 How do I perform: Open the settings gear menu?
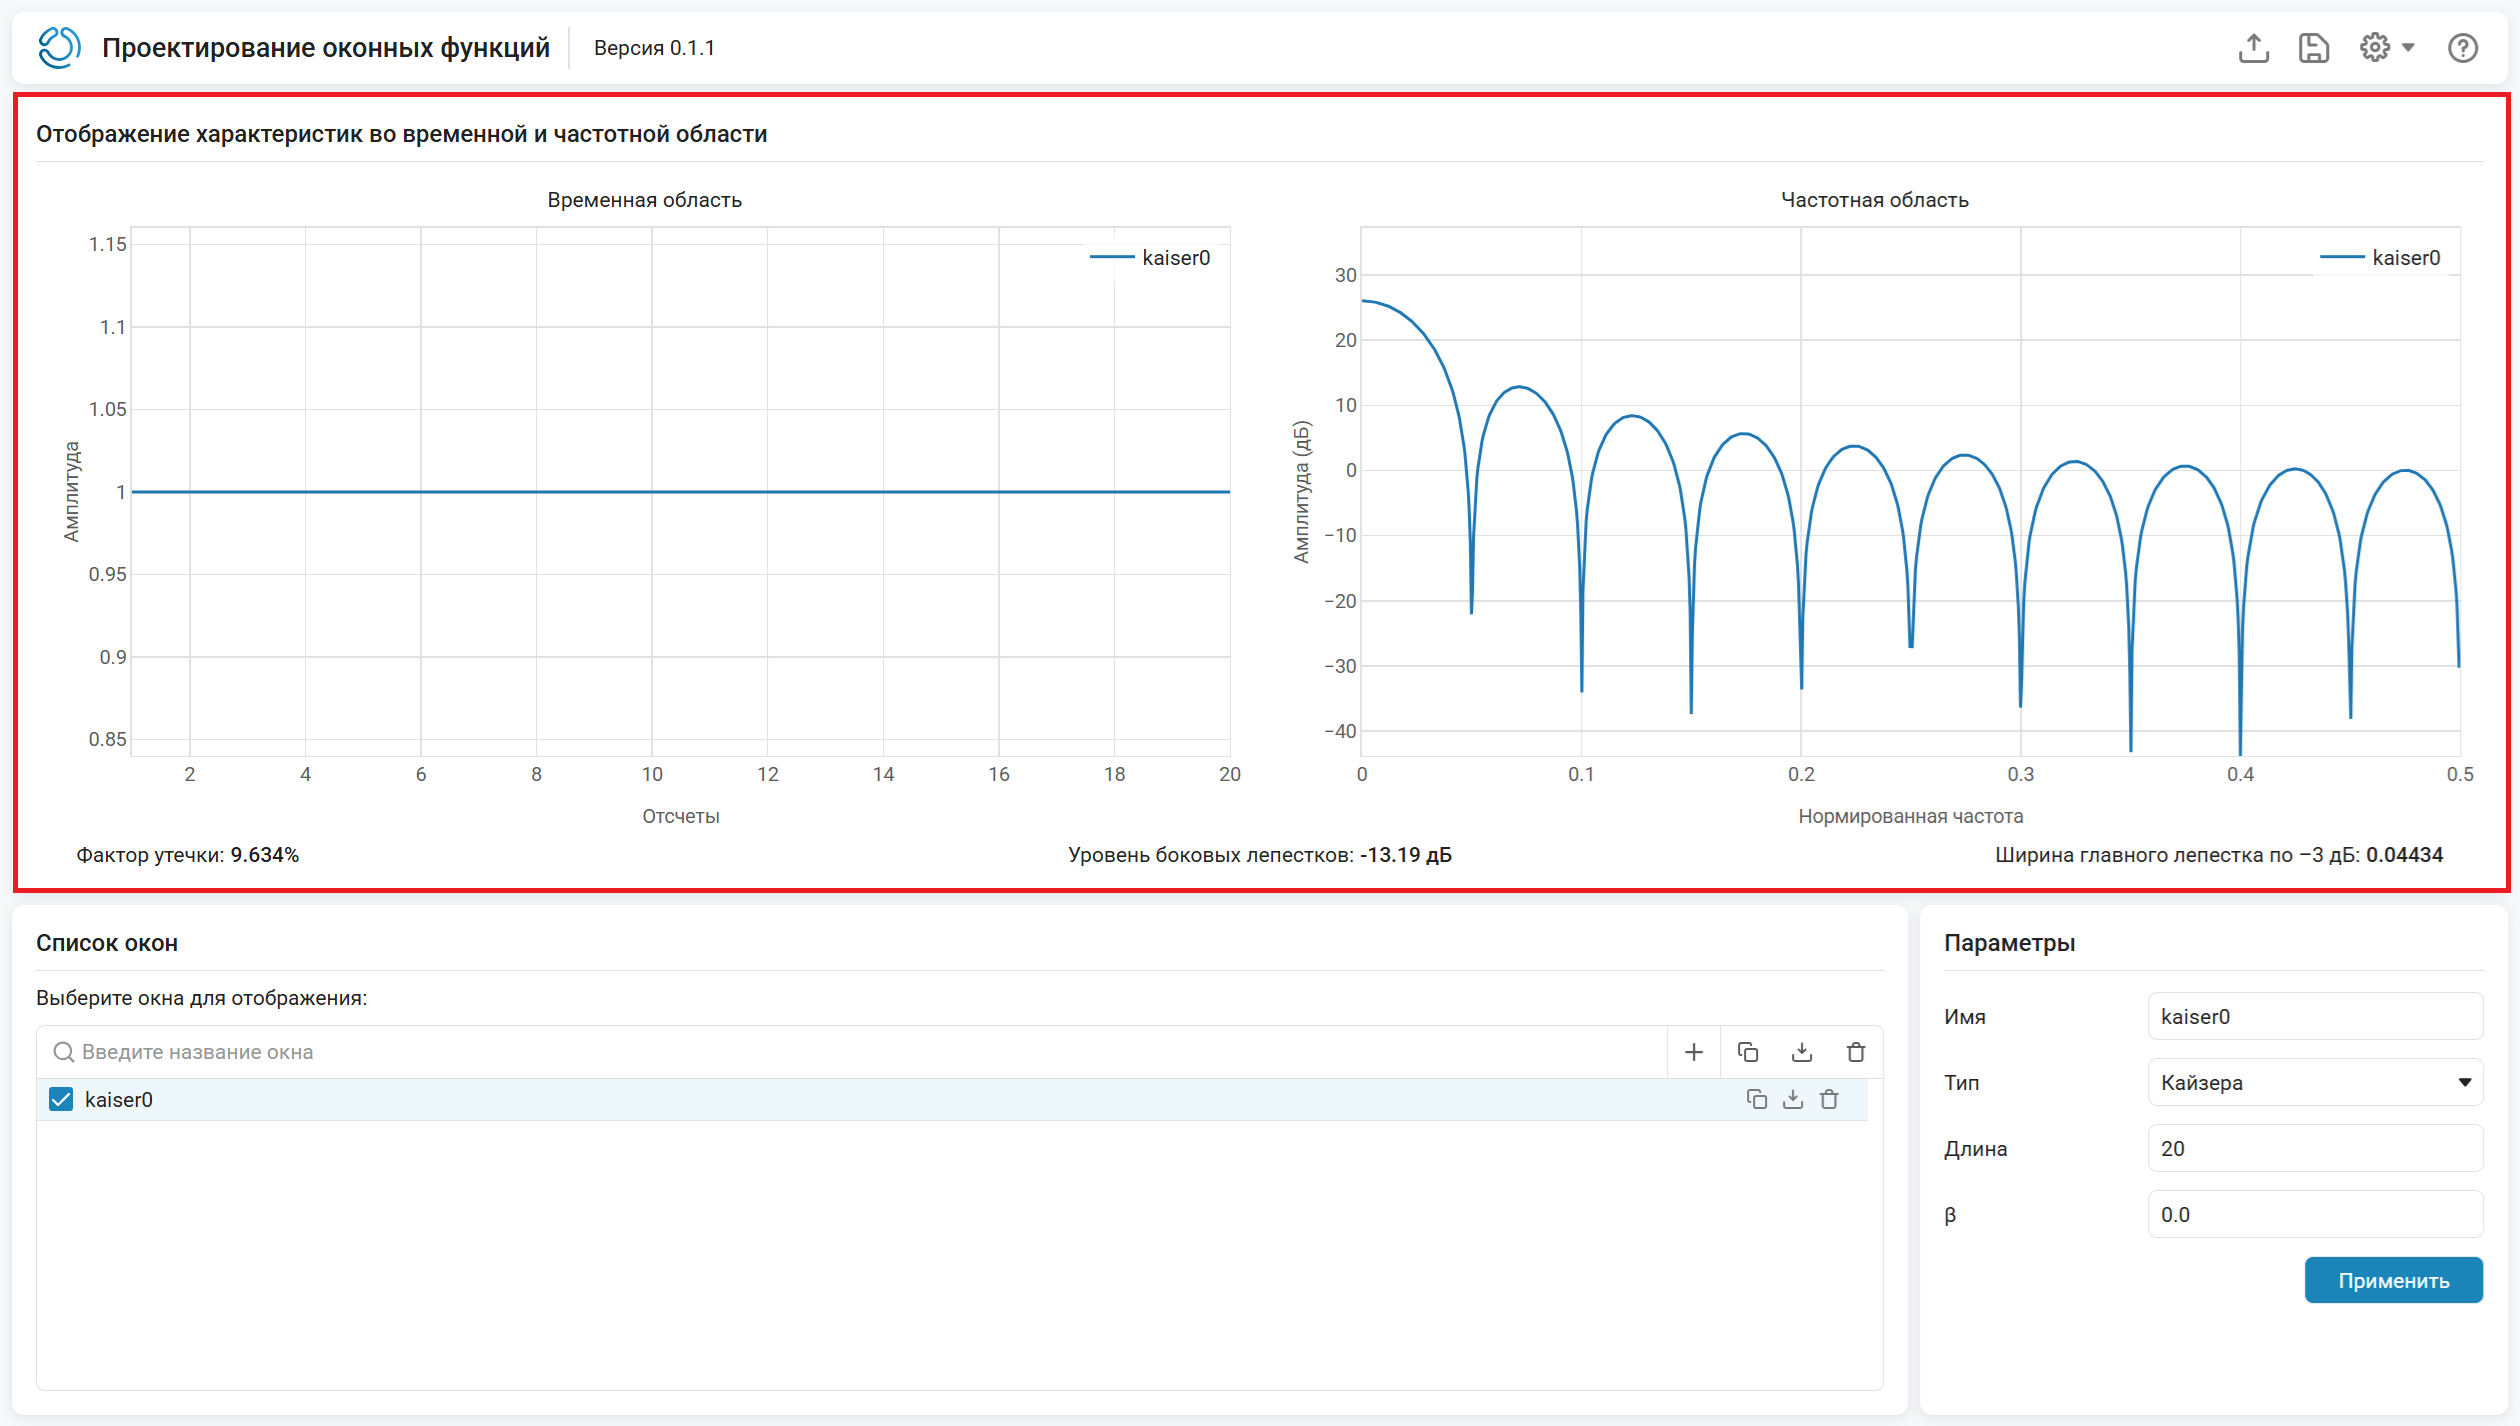pos(2386,48)
